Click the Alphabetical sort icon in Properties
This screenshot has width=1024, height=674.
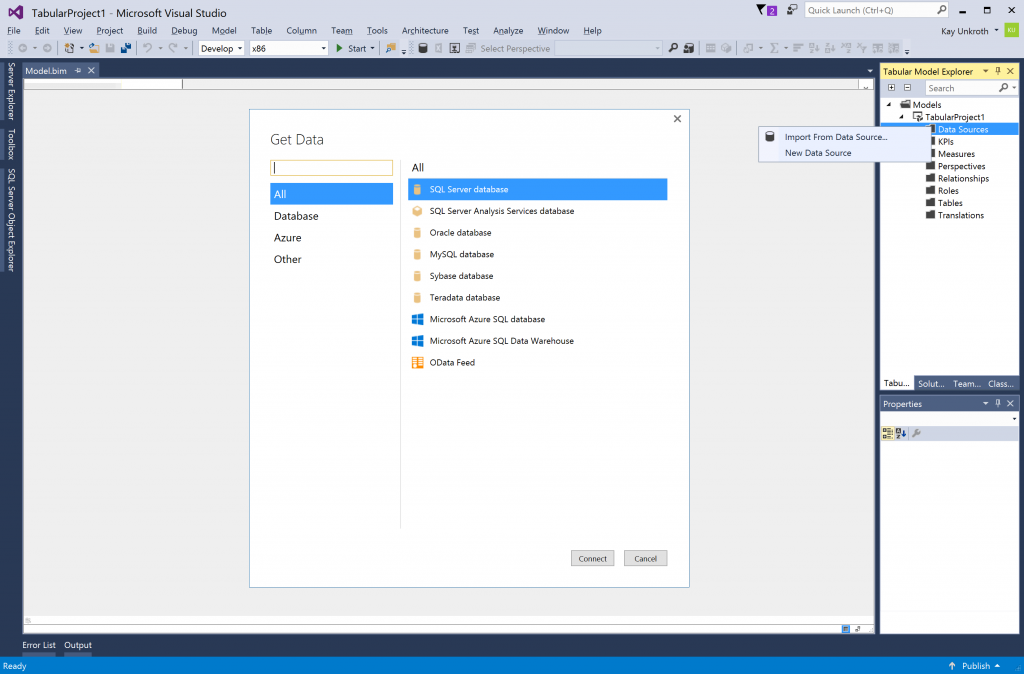(901, 433)
